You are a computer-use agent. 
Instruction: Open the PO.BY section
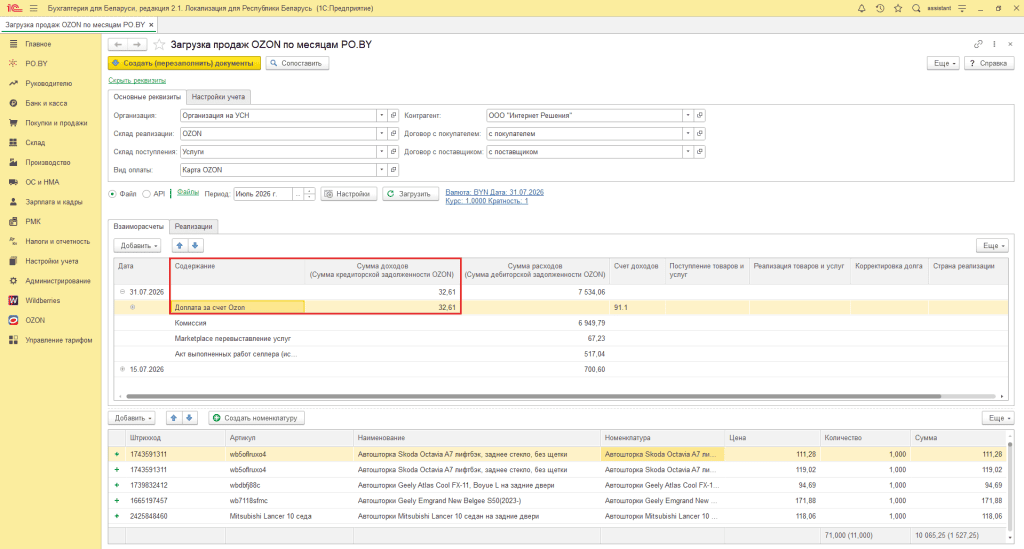(37, 63)
